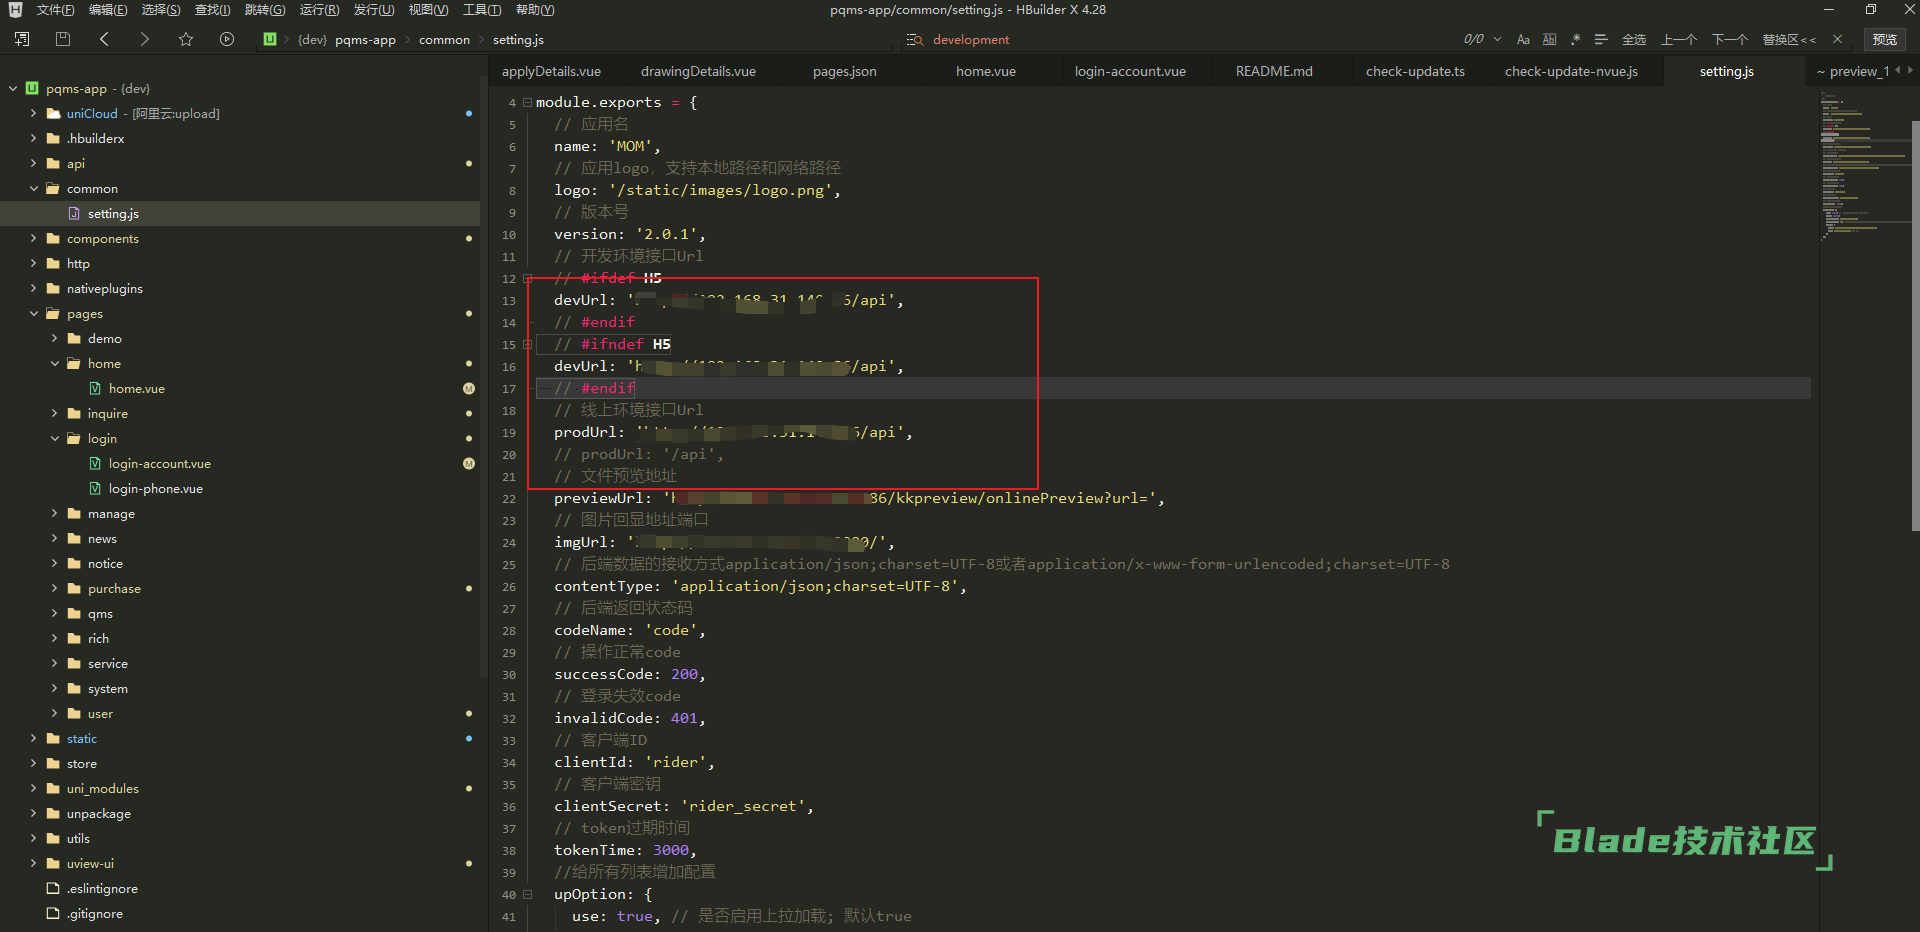Viewport: 1920px width, 932px height.
Task: Collapse the common folder
Action: click(x=34, y=189)
